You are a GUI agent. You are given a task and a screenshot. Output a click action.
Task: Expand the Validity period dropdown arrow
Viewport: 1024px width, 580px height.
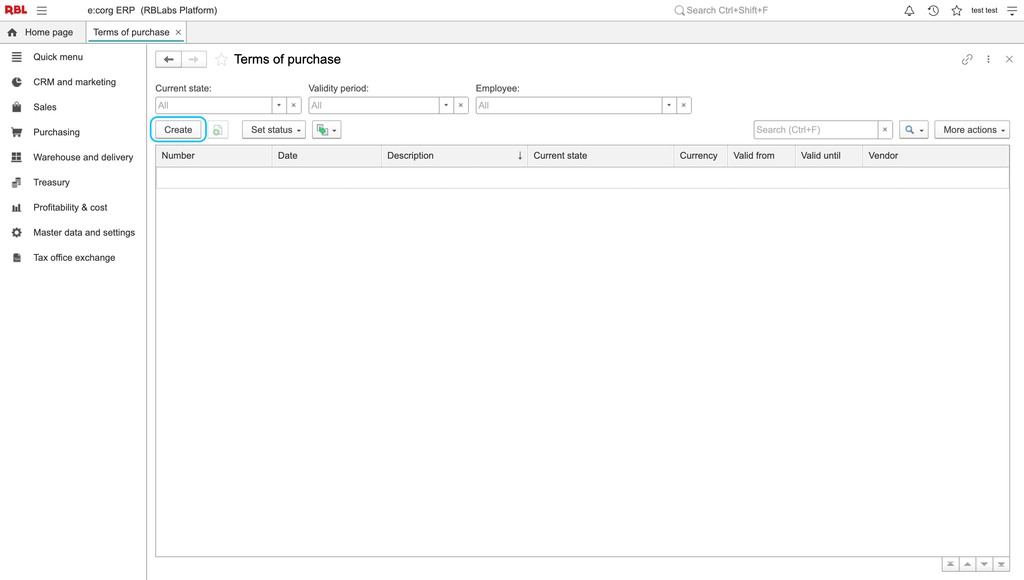(446, 105)
